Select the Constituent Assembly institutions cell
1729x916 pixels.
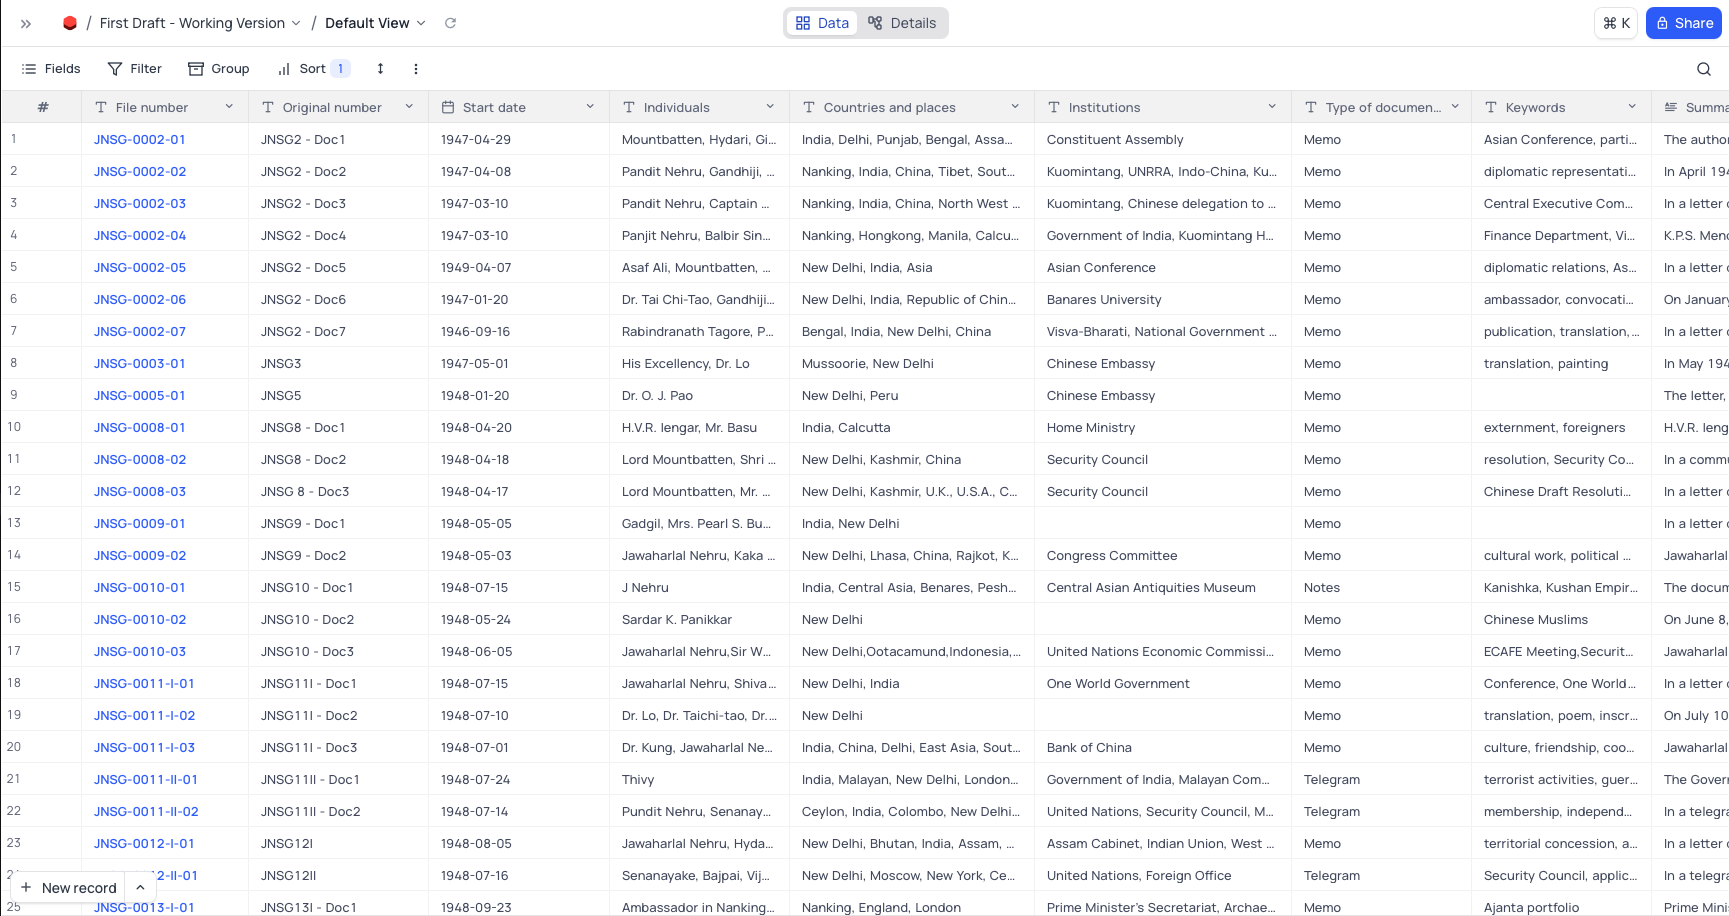[1115, 140]
